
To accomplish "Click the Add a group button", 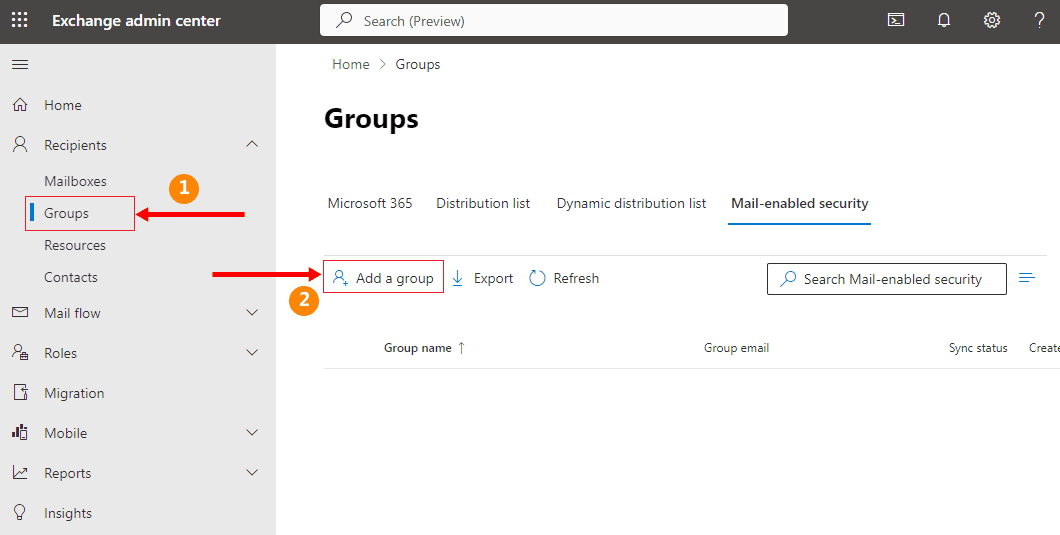I will tap(384, 278).
